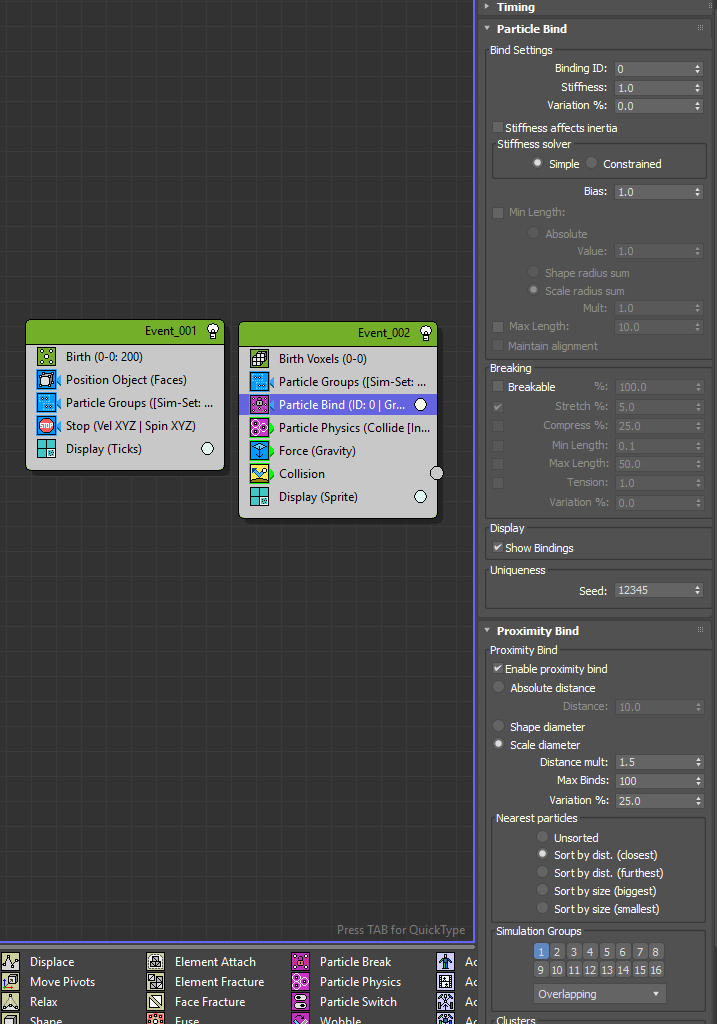This screenshot has height=1024, width=717.
Task: Enable the Breakable checkbox
Action: pyautogui.click(x=498, y=387)
